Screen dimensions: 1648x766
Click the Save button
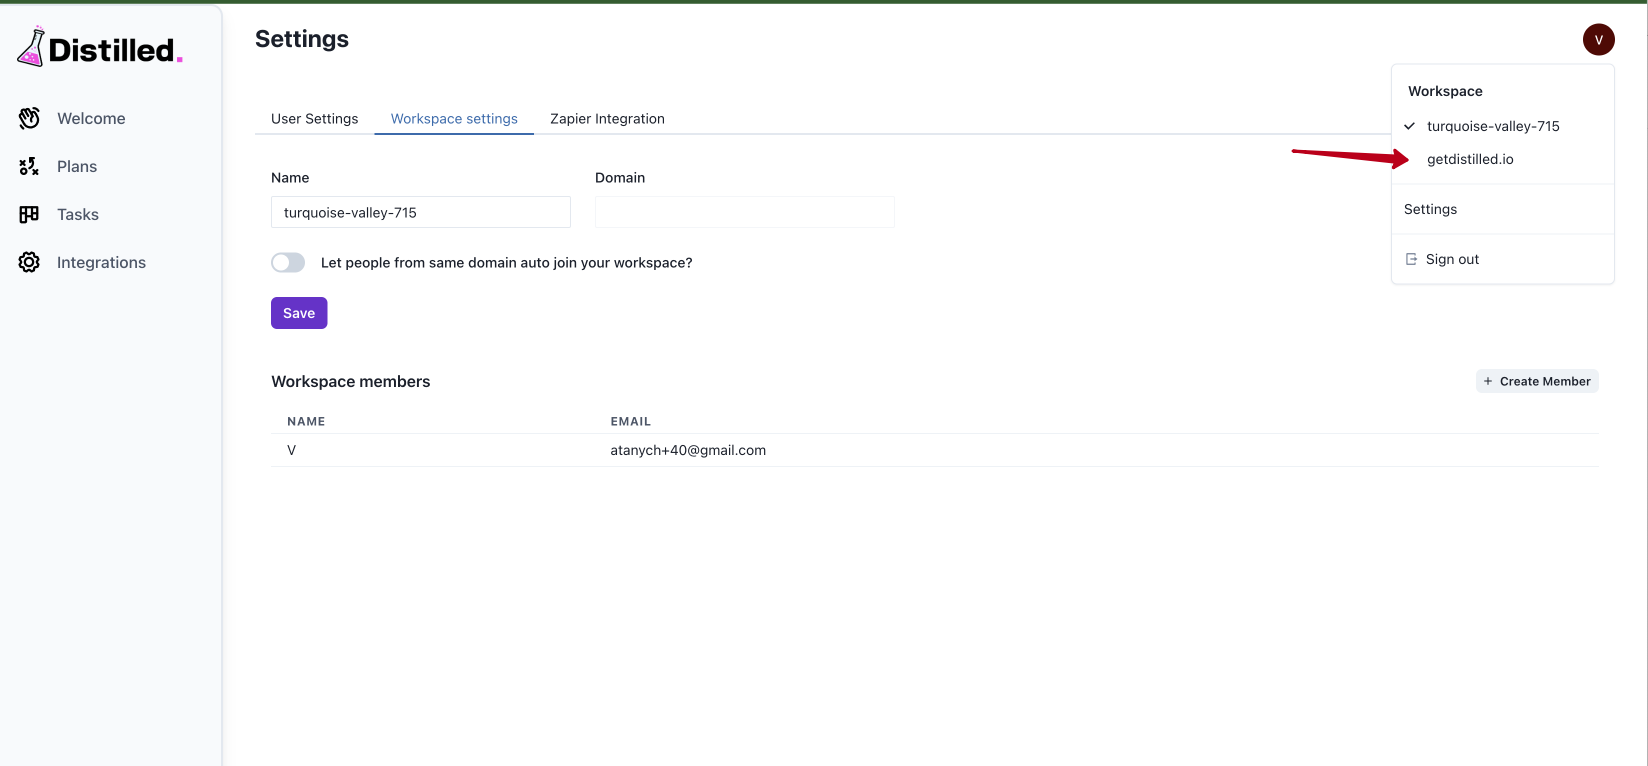[299, 313]
